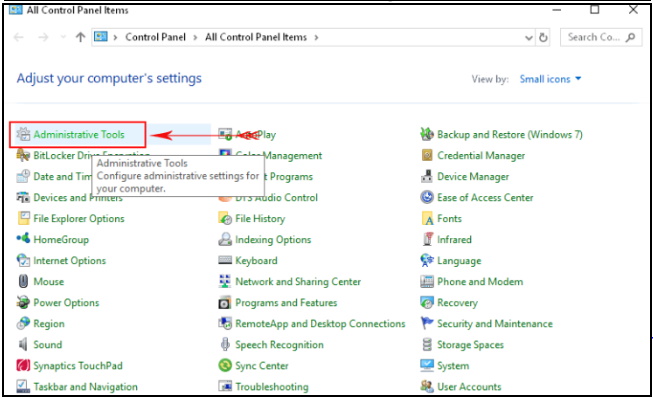This screenshot has height=398, width=653.
Task: Click the HomeGroup icon
Action: click(x=23, y=239)
